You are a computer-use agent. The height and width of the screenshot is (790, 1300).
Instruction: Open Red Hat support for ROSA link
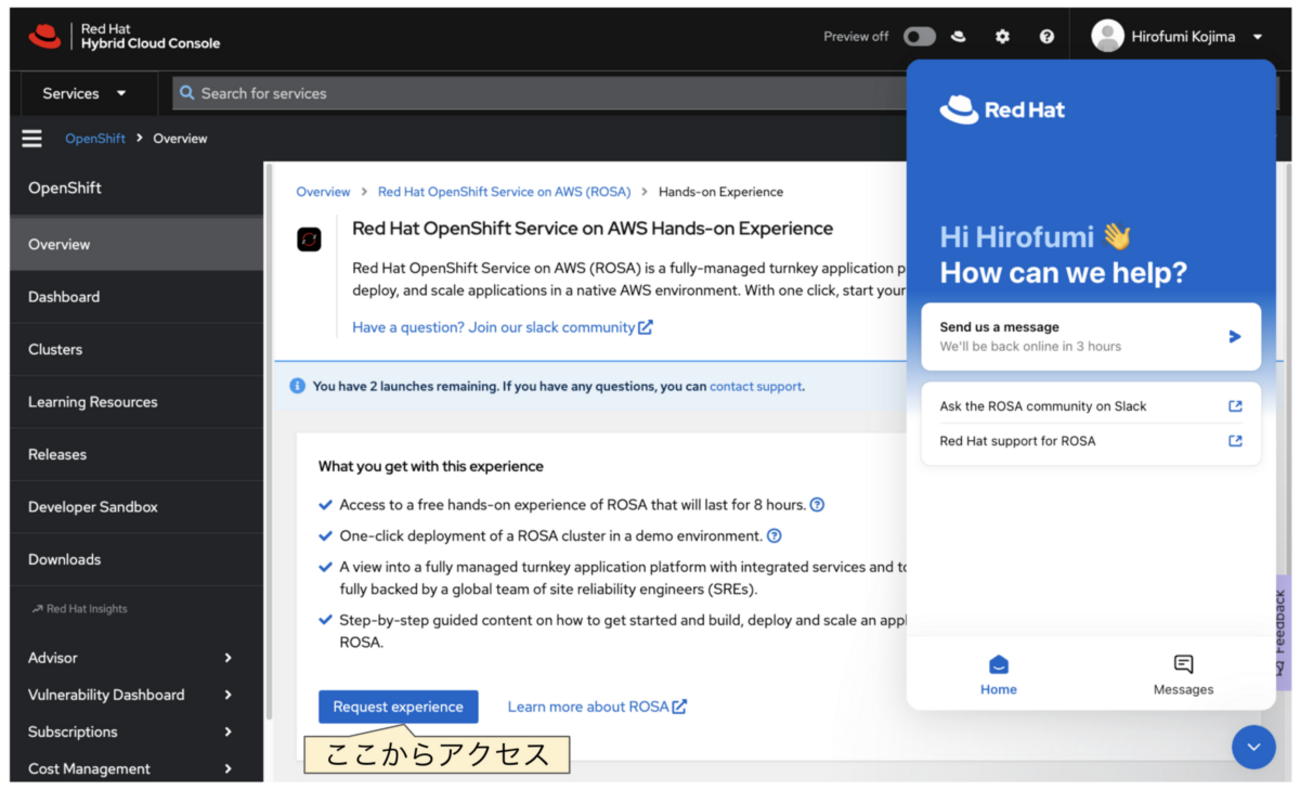[x=1091, y=441]
